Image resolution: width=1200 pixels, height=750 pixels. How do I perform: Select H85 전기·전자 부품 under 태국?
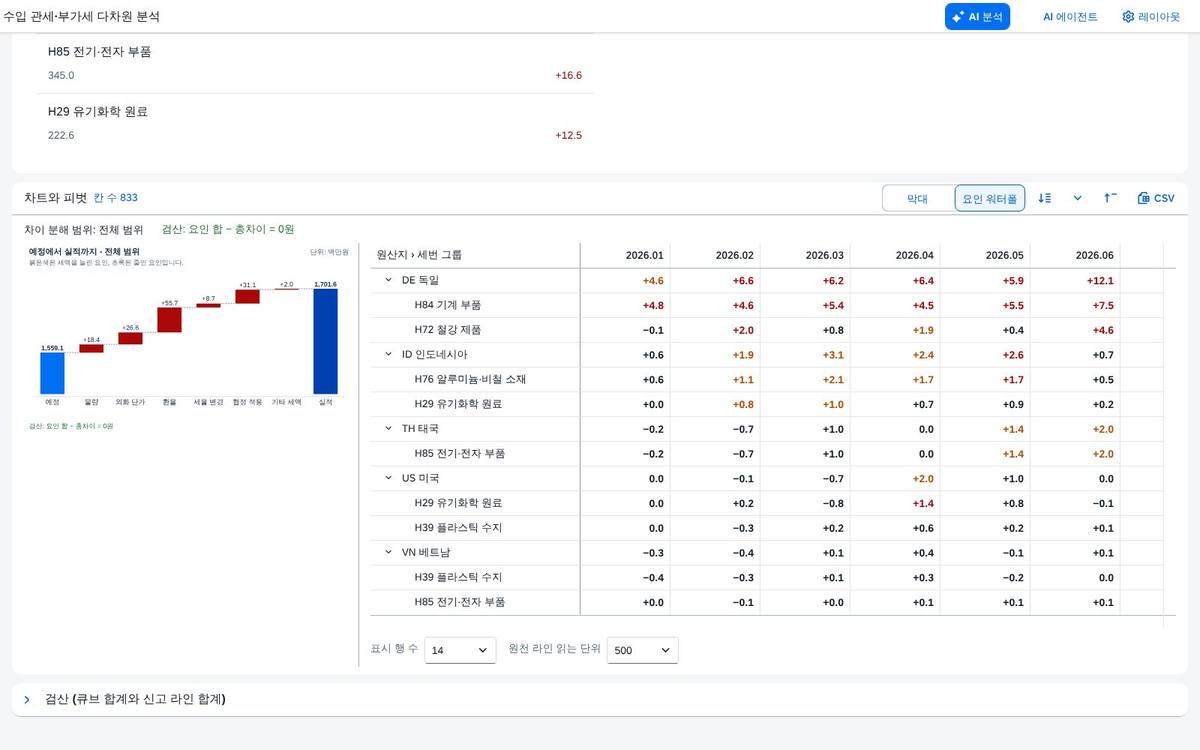tap(460, 453)
